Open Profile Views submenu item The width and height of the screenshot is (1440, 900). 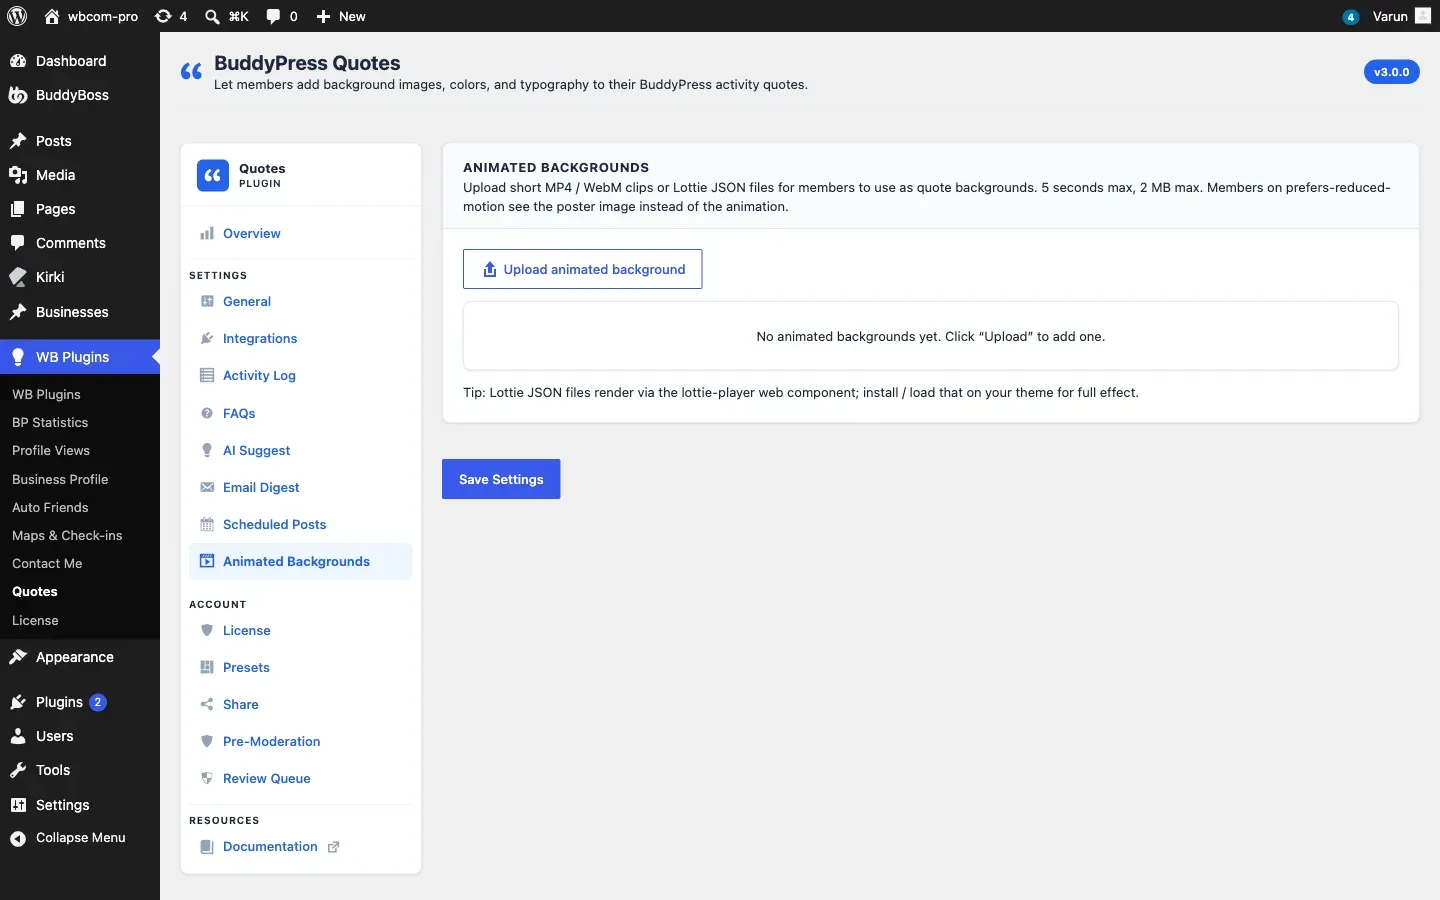51,450
